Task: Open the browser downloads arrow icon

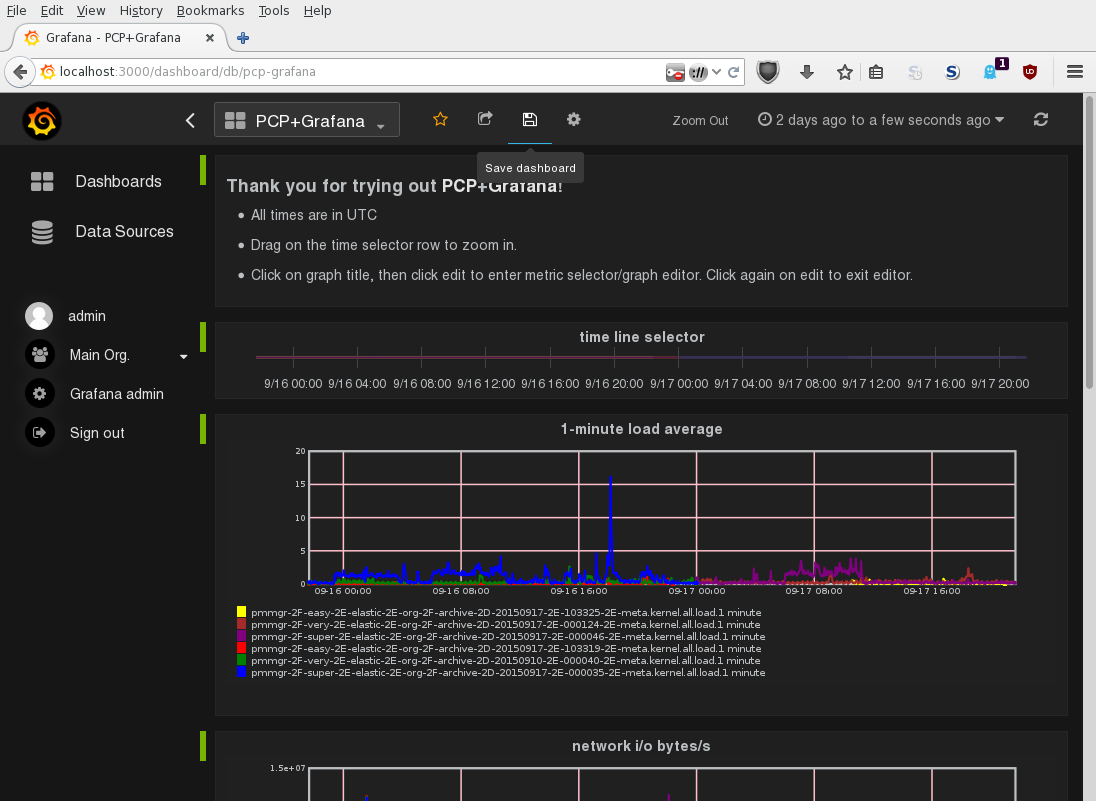Action: [807, 72]
